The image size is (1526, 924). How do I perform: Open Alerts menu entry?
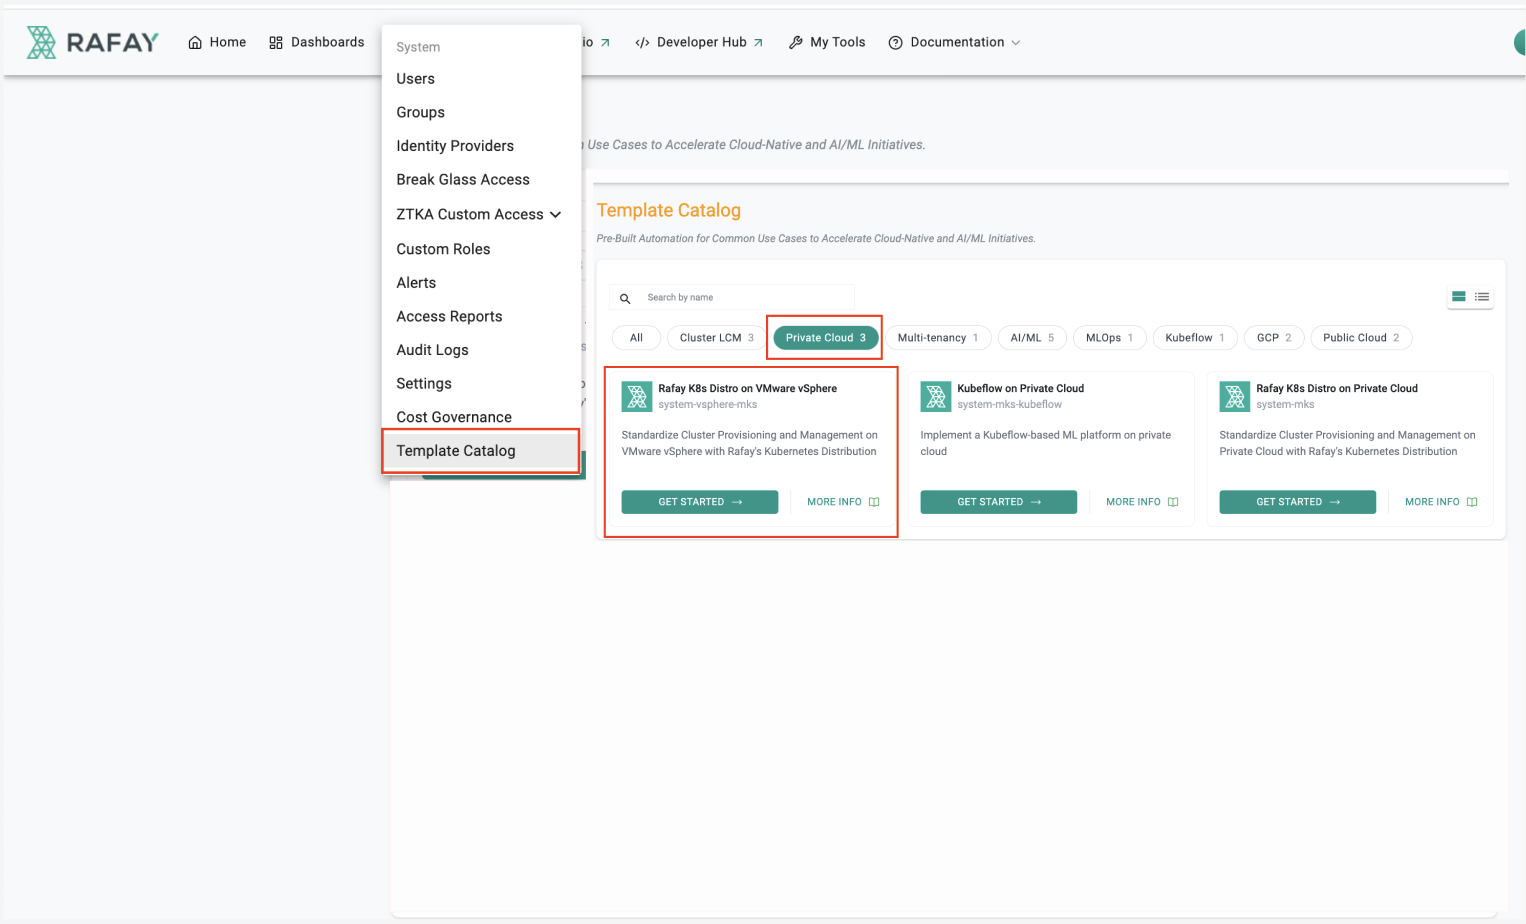481,283
